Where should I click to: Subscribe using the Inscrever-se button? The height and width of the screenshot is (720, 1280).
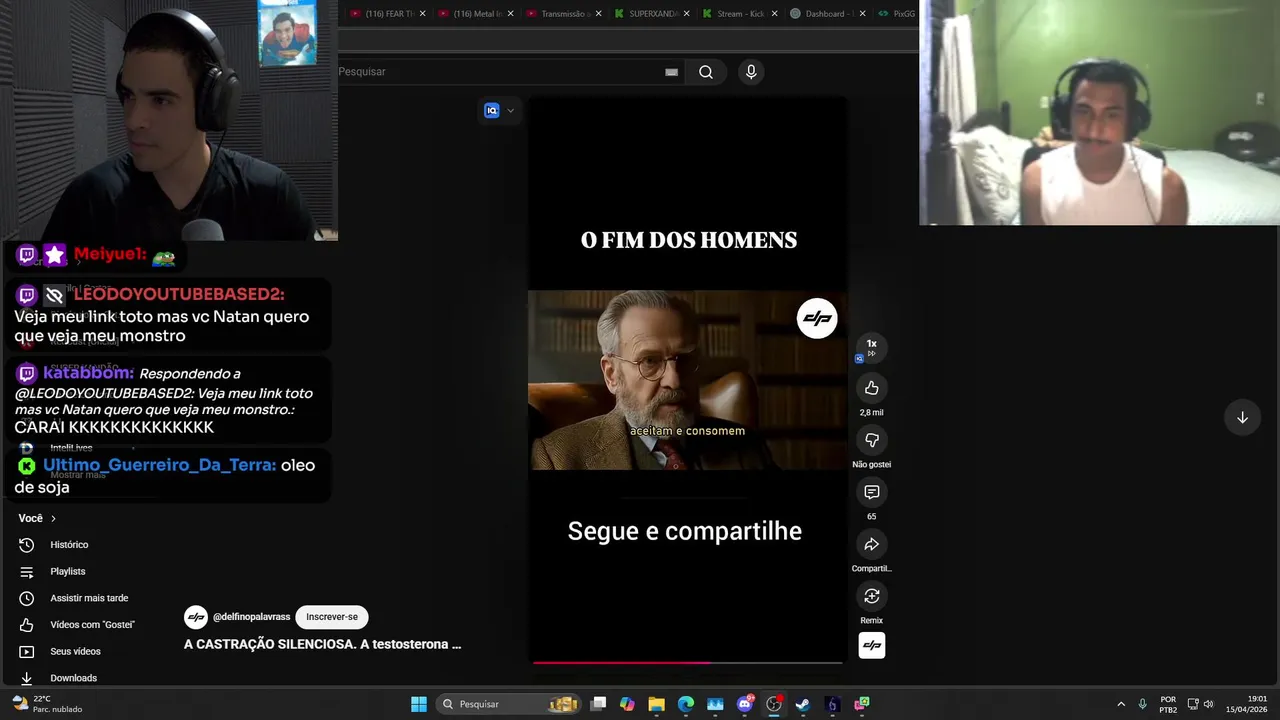(x=332, y=617)
